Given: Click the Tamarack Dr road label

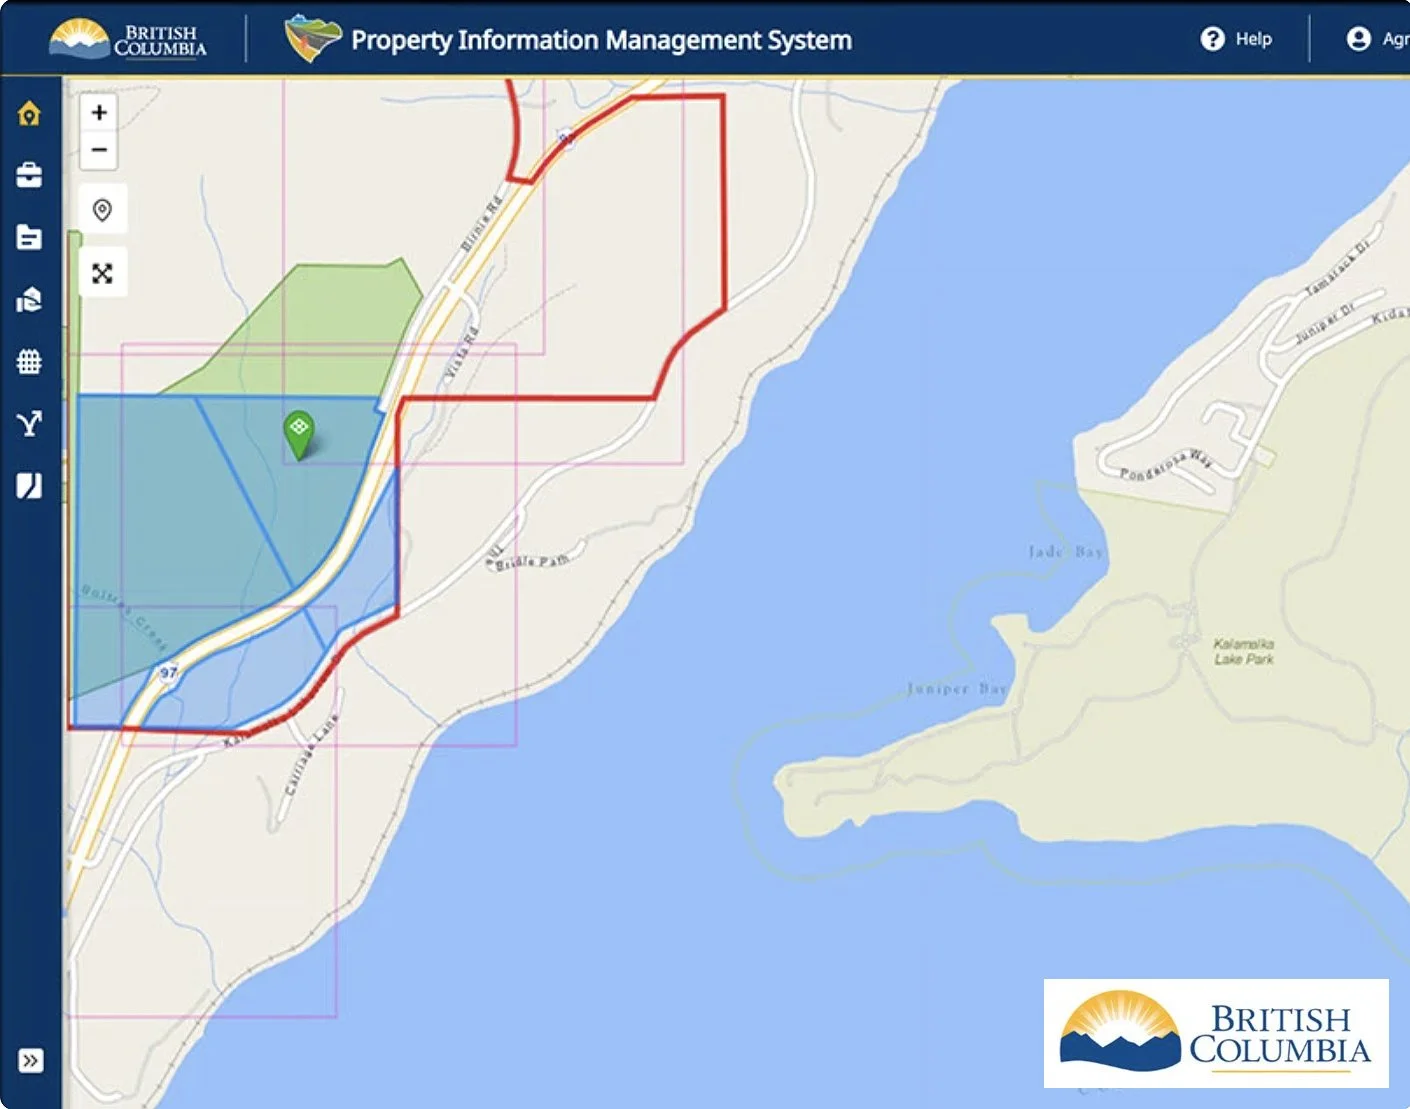Looking at the screenshot, I should [x=1338, y=268].
